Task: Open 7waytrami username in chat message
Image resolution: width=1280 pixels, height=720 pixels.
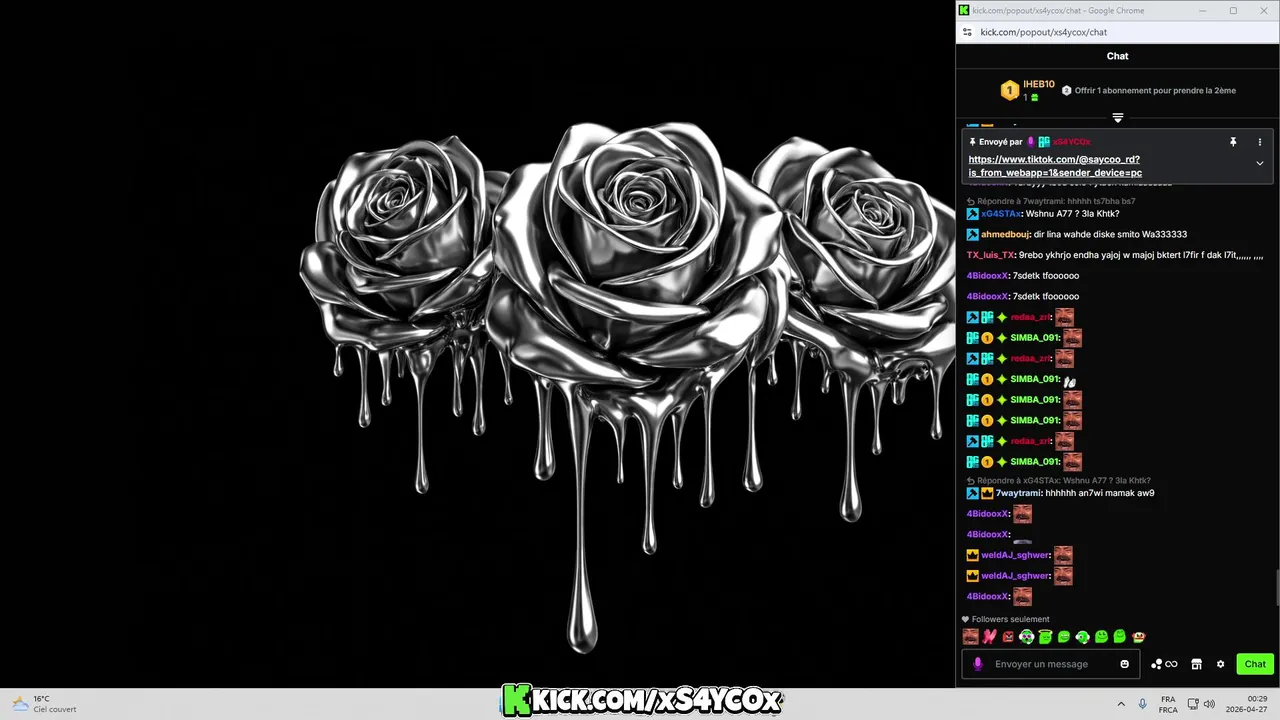Action: click(x=1019, y=493)
